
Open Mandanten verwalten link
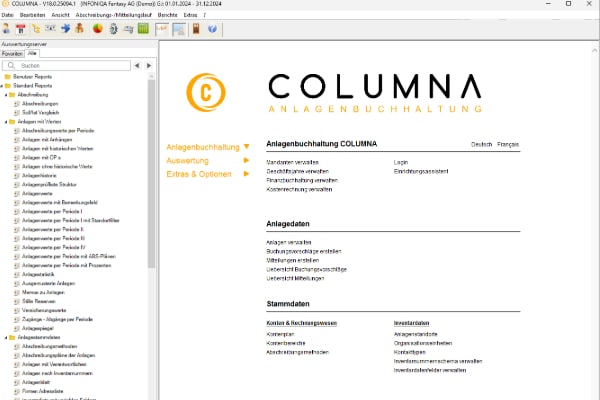coord(293,162)
